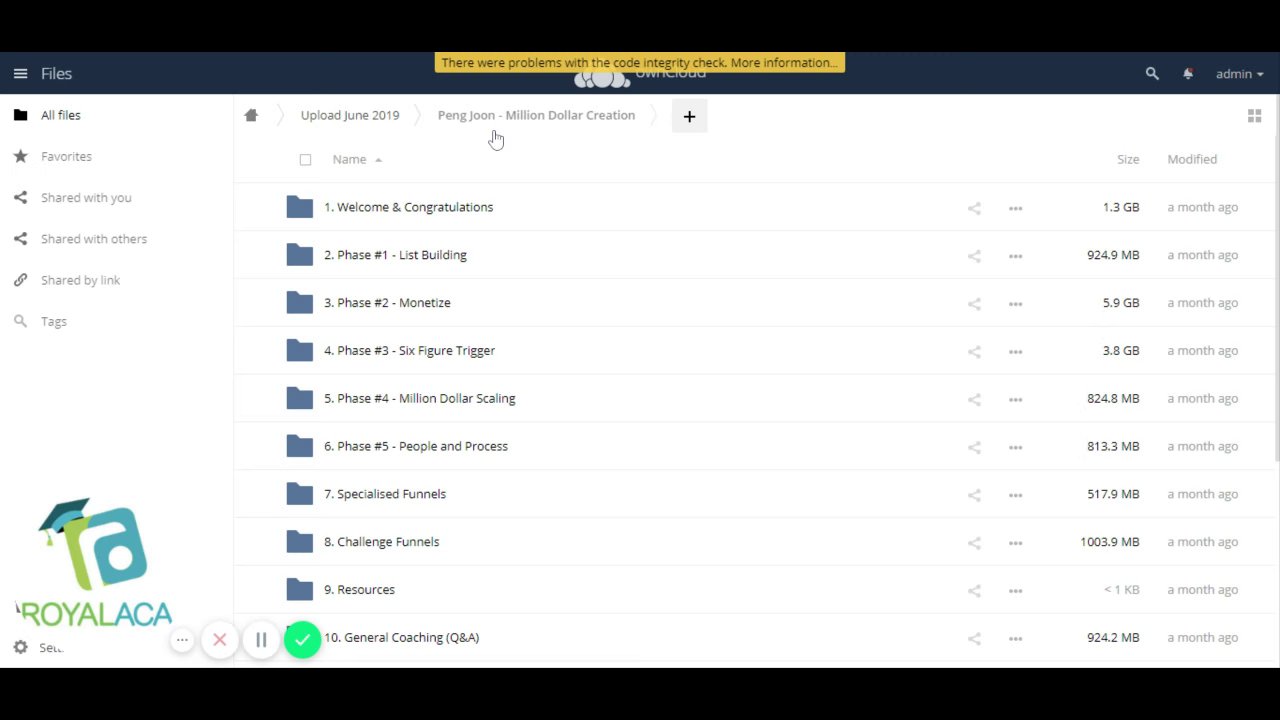Open more actions for Phase #2 - Monetize

(1015, 304)
